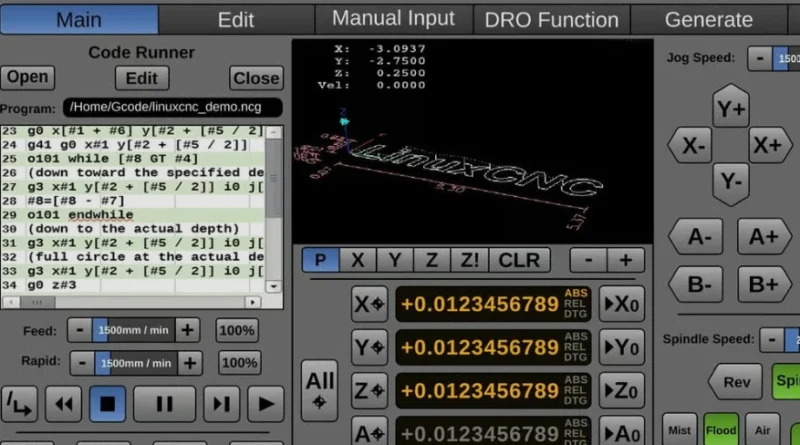This screenshot has height=445, width=800.
Task: Zoom out the preview with minus
Action: tap(588, 260)
